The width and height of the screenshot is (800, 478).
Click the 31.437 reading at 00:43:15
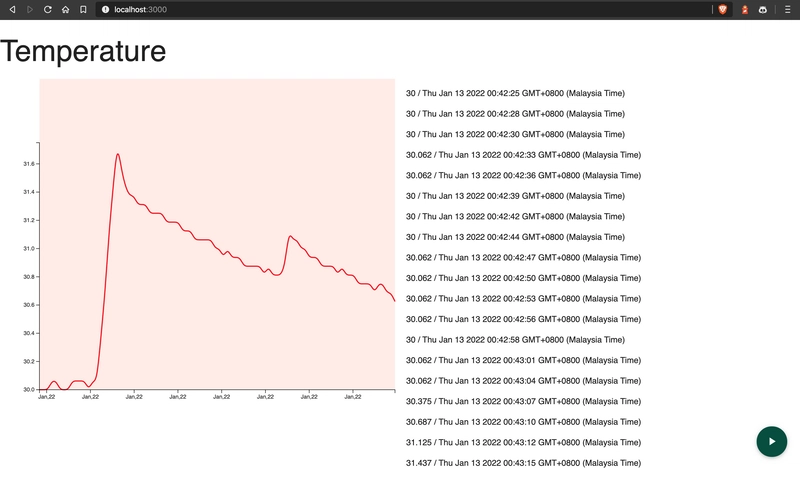523,463
